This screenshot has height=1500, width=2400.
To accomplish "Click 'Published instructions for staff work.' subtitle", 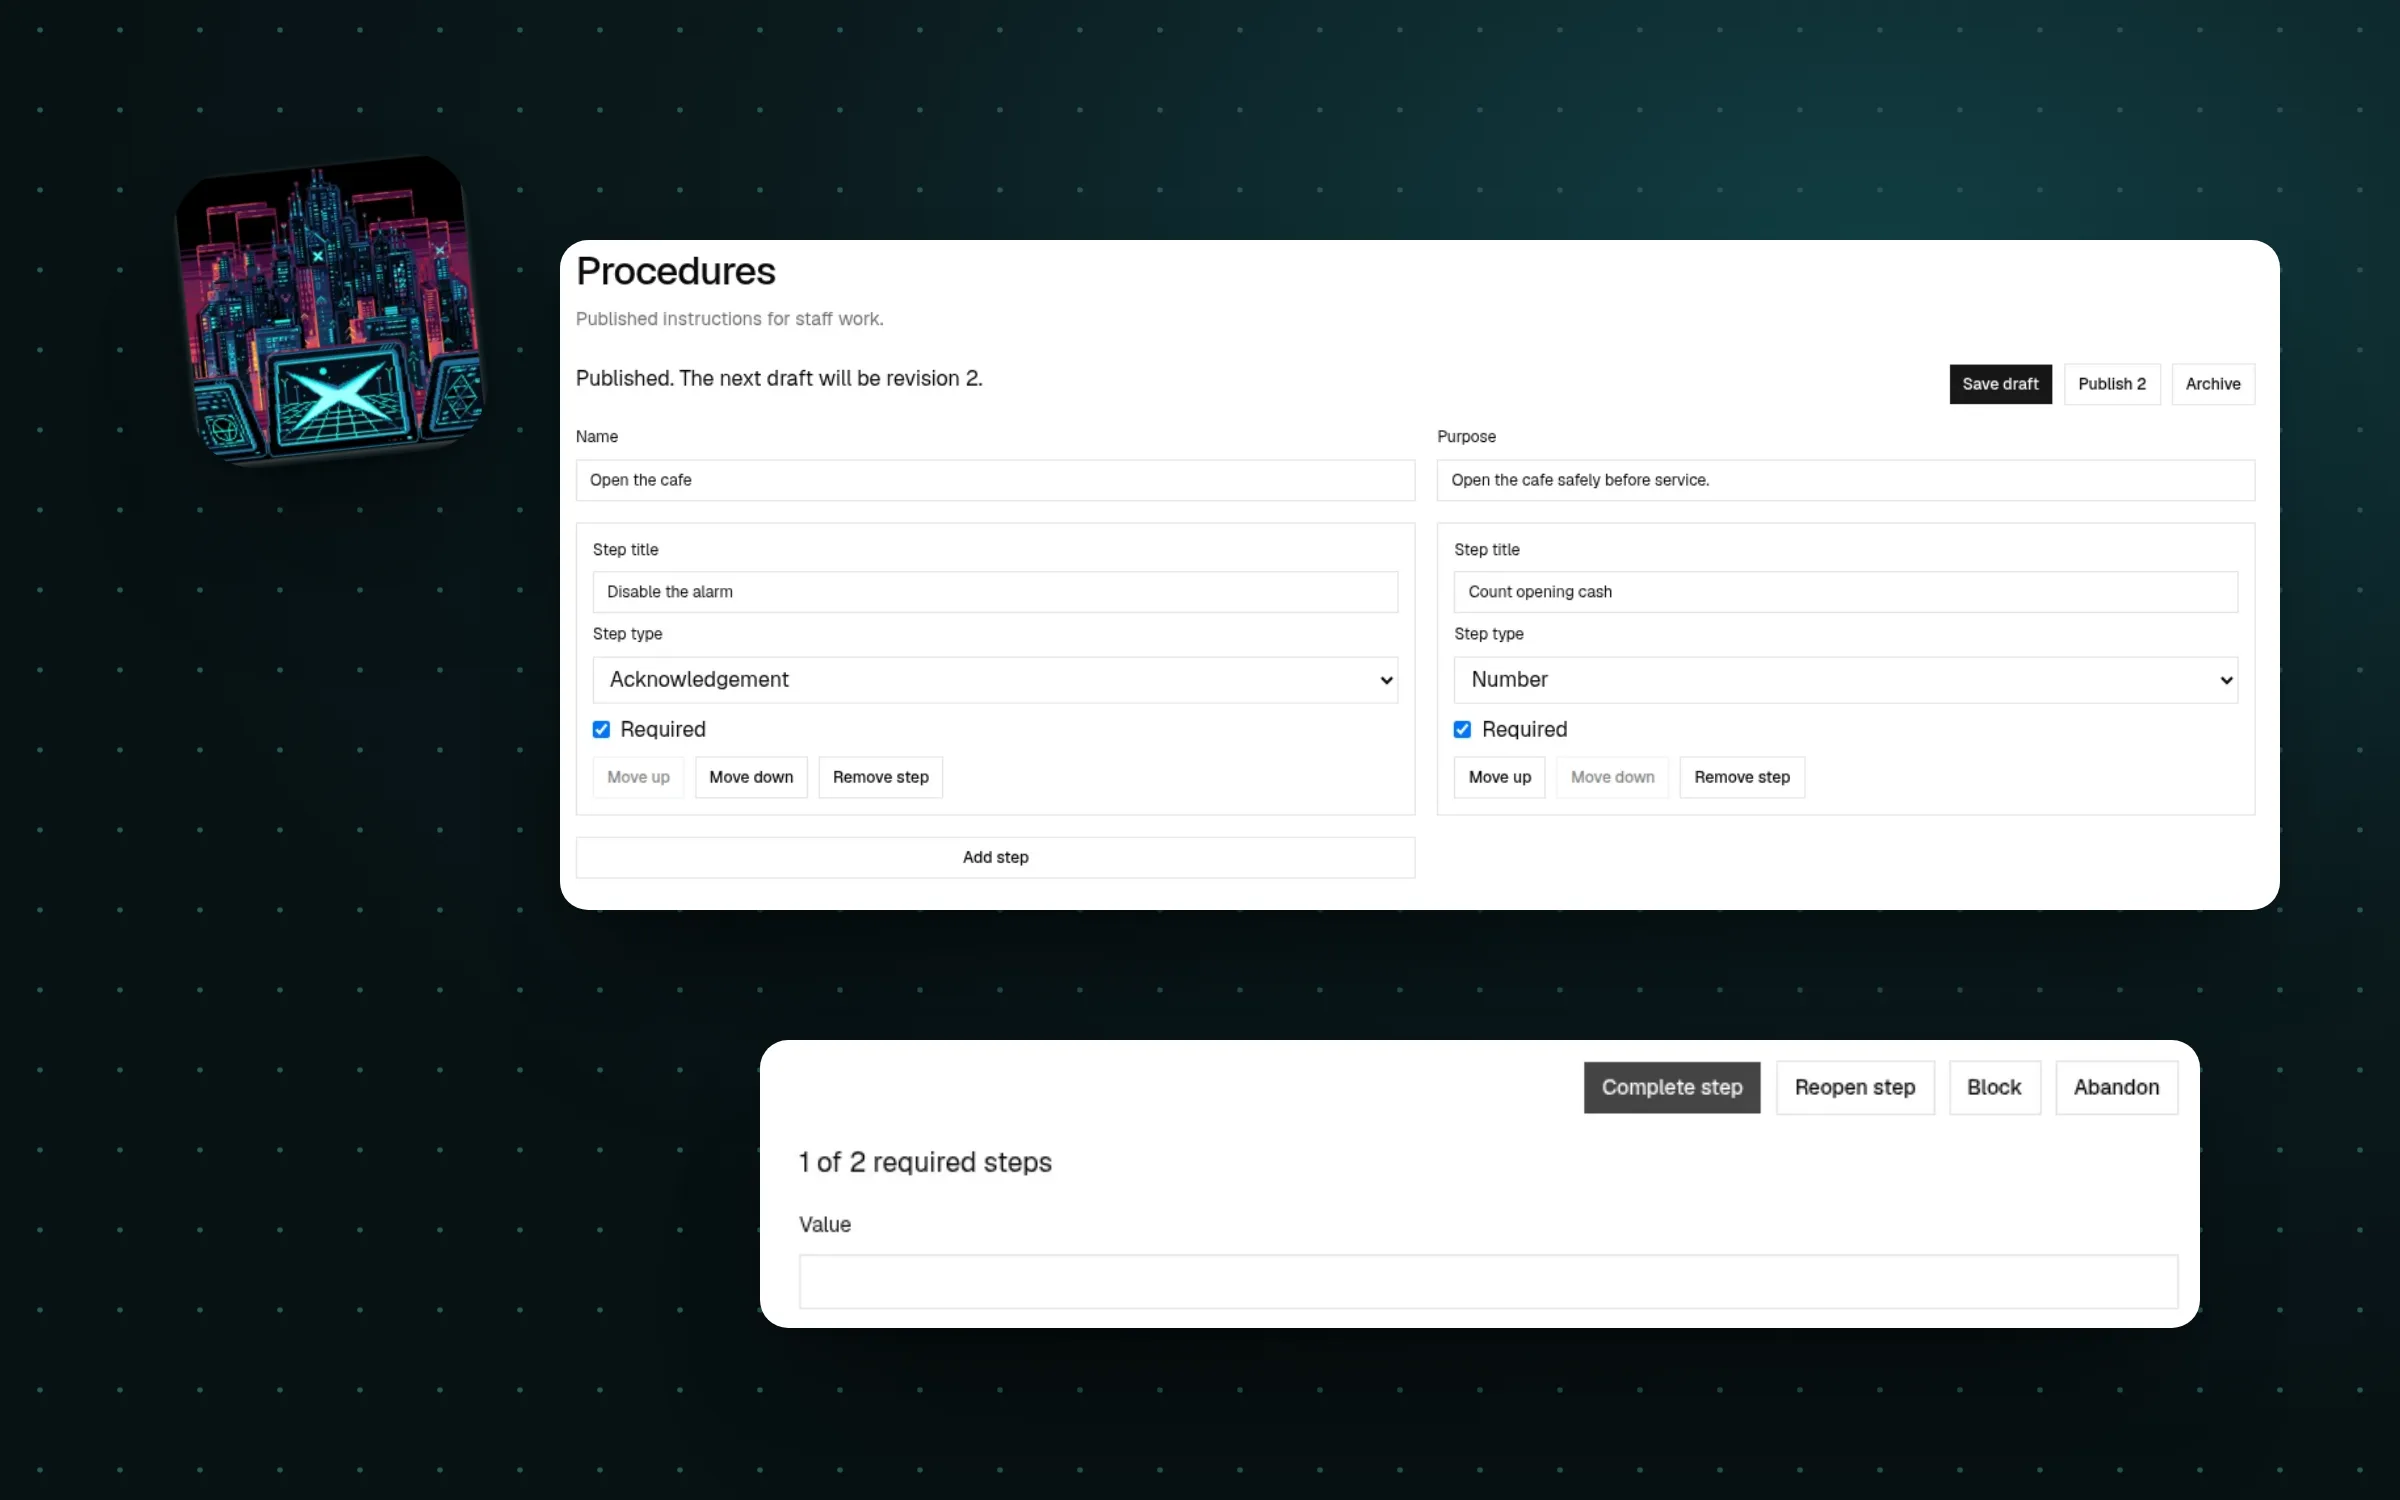I will 729,319.
